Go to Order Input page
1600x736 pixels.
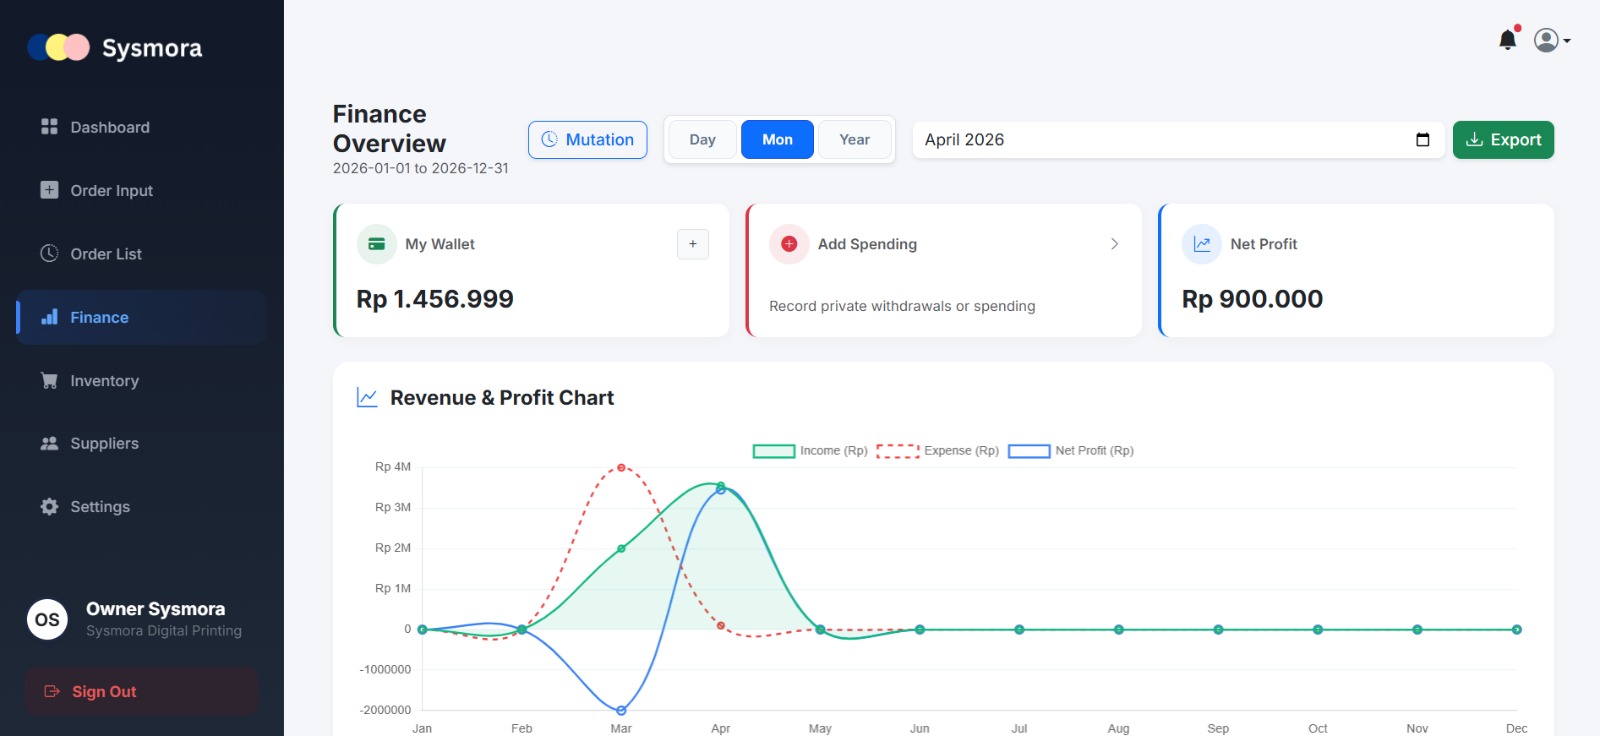click(x=141, y=190)
